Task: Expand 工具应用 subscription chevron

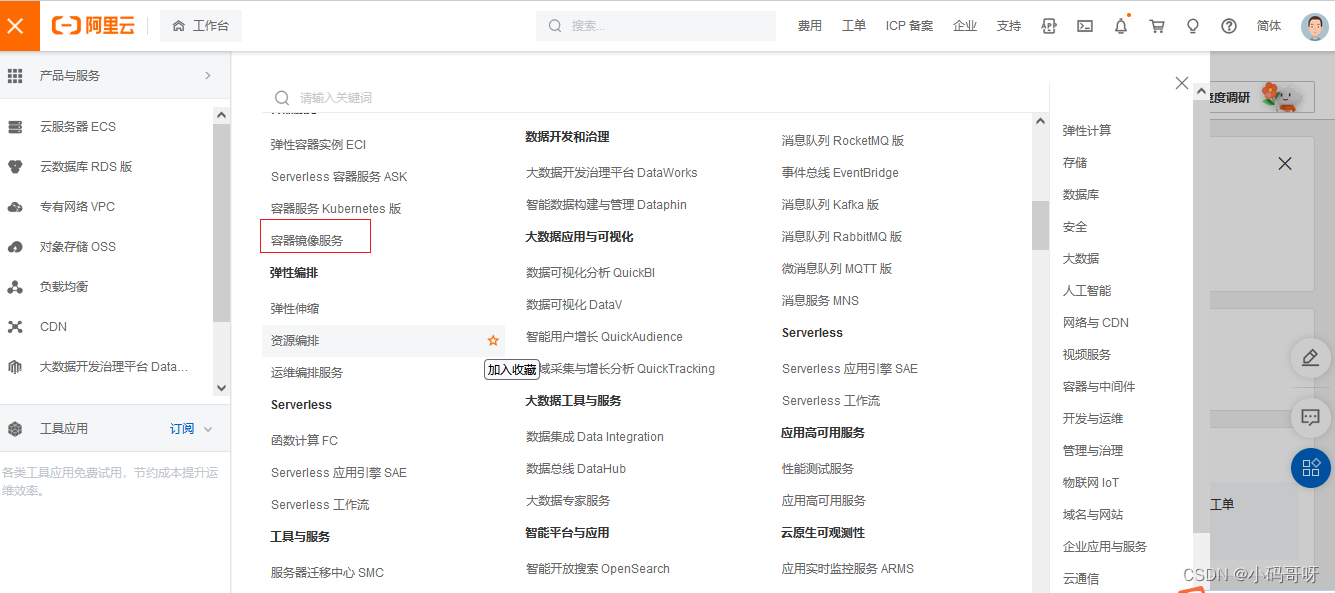Action: (208, 429)
